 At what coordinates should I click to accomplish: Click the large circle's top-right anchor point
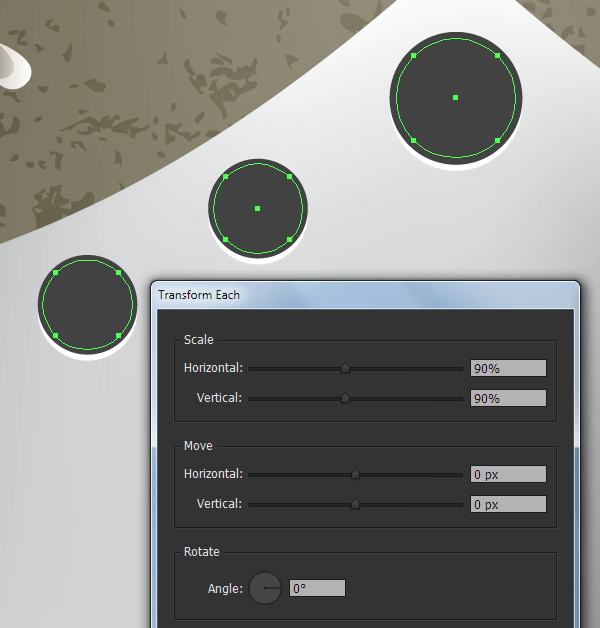click(497, 56)
